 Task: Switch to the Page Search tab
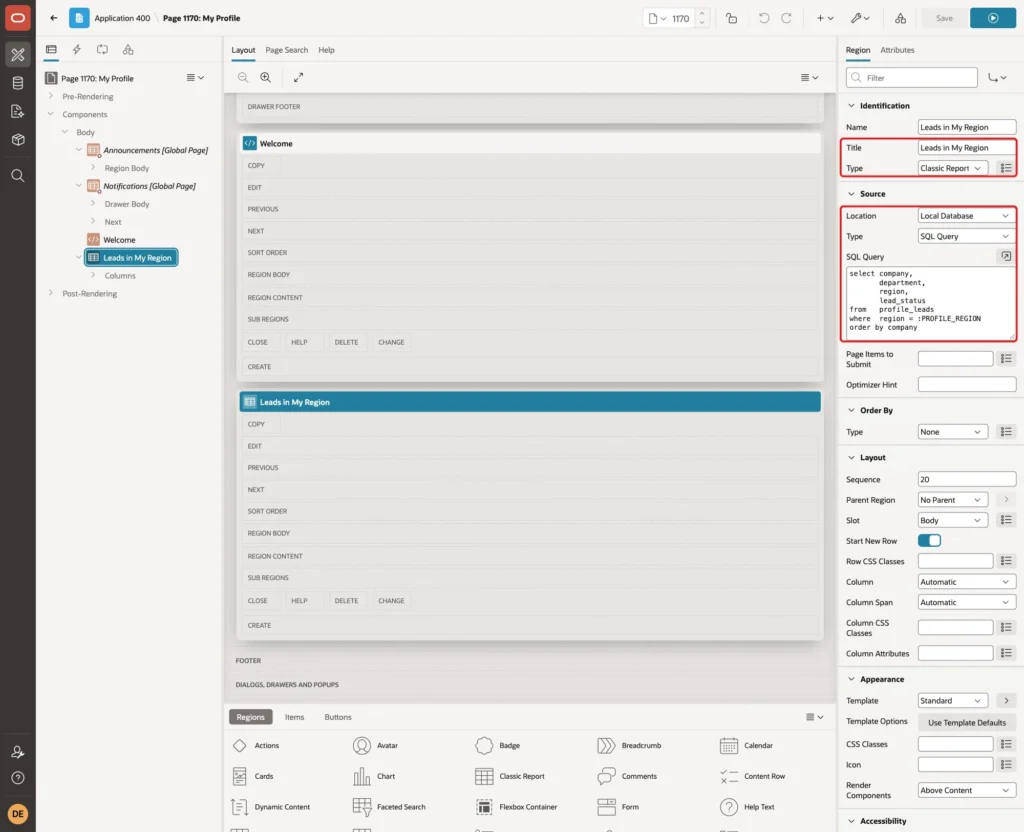(286, 50)
